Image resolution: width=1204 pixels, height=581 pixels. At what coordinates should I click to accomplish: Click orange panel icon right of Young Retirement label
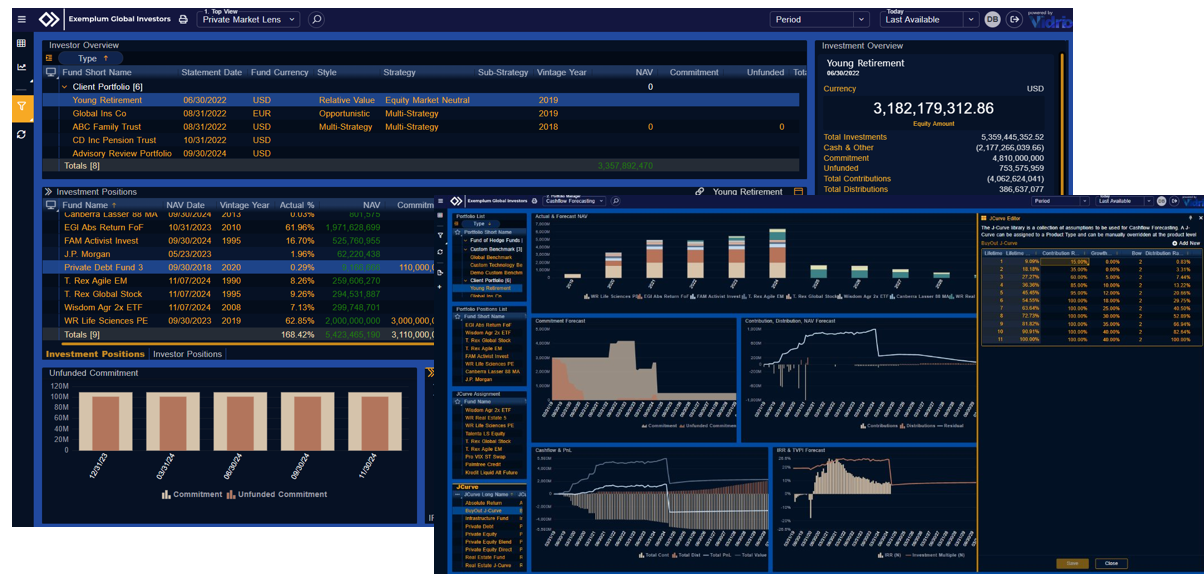pos(798,192)
